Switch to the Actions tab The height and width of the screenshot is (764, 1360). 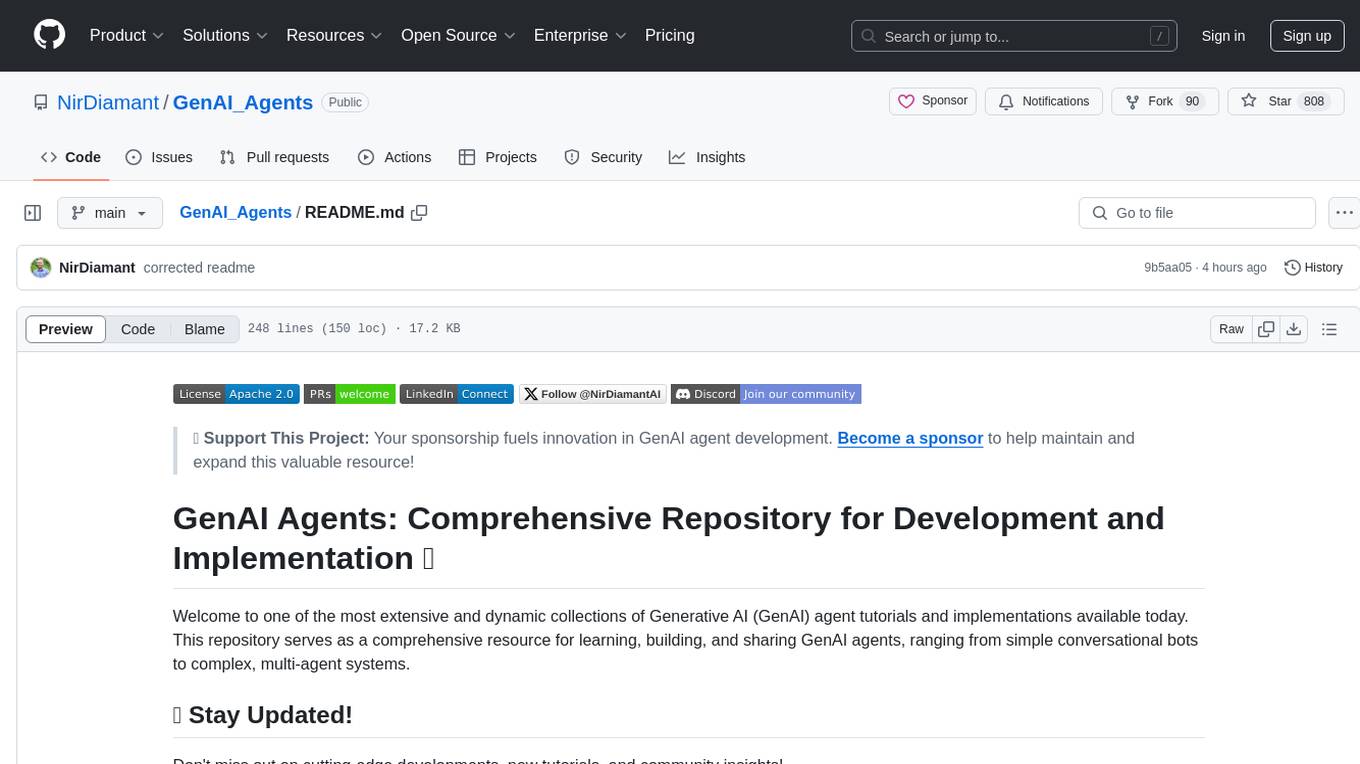click(394, 157)
